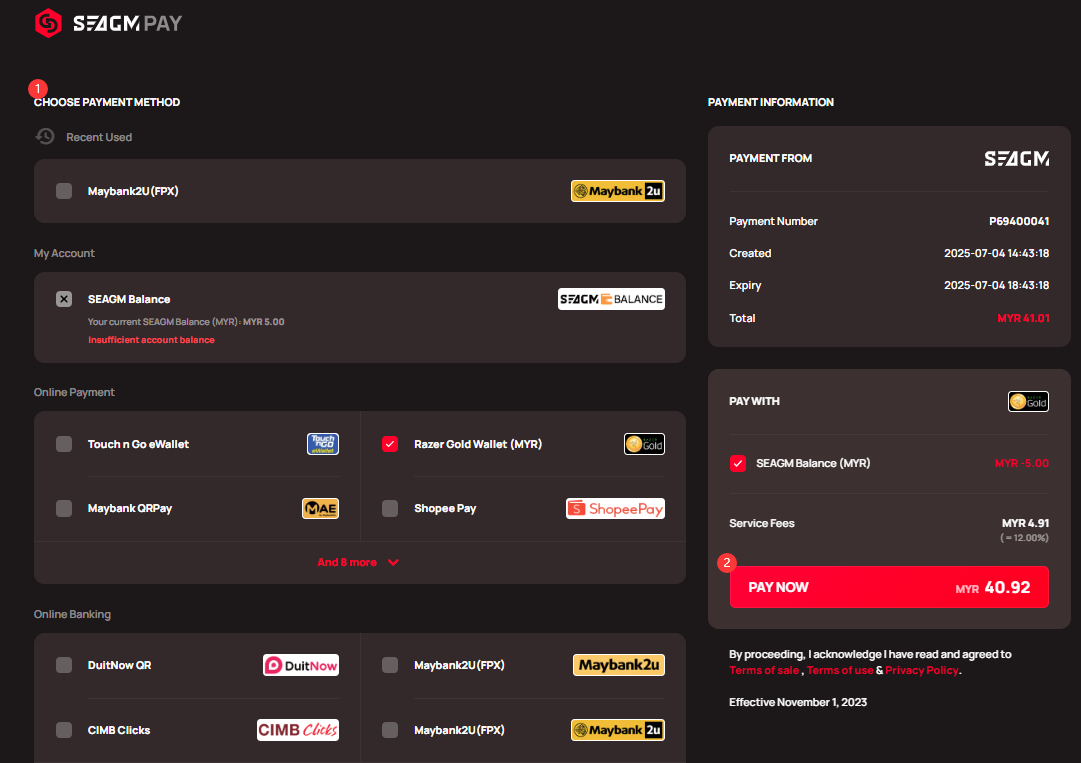Image resolution: width=1081 pixels, height=763 pixels.
Task: Click the Maybank2u logo in the Recent Used row
Action: tap(618, 191)
